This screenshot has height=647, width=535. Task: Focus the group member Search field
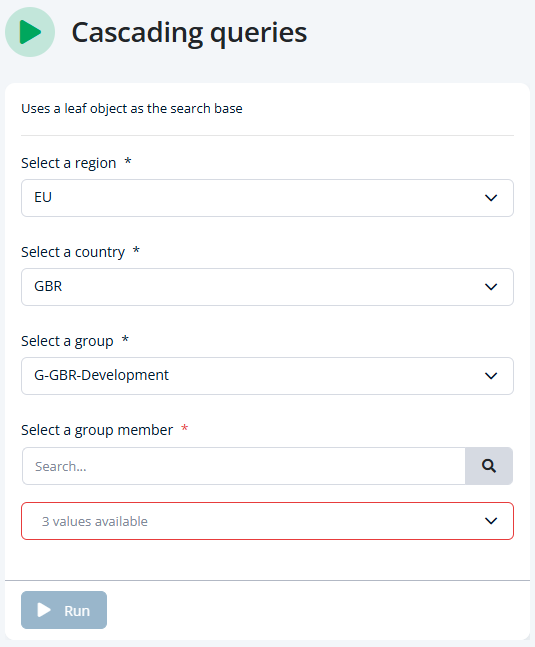pos(244,466)
